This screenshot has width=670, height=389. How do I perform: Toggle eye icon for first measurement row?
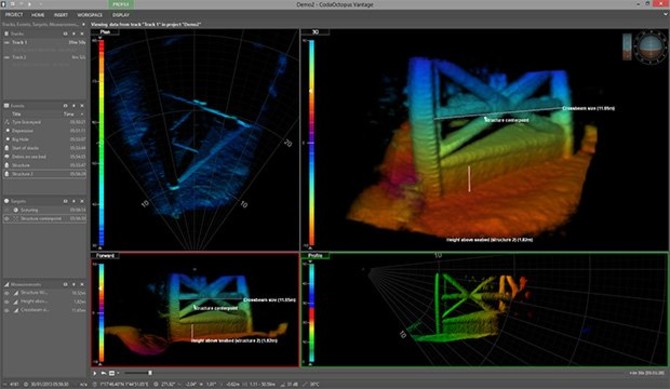(x=7, y=293)
